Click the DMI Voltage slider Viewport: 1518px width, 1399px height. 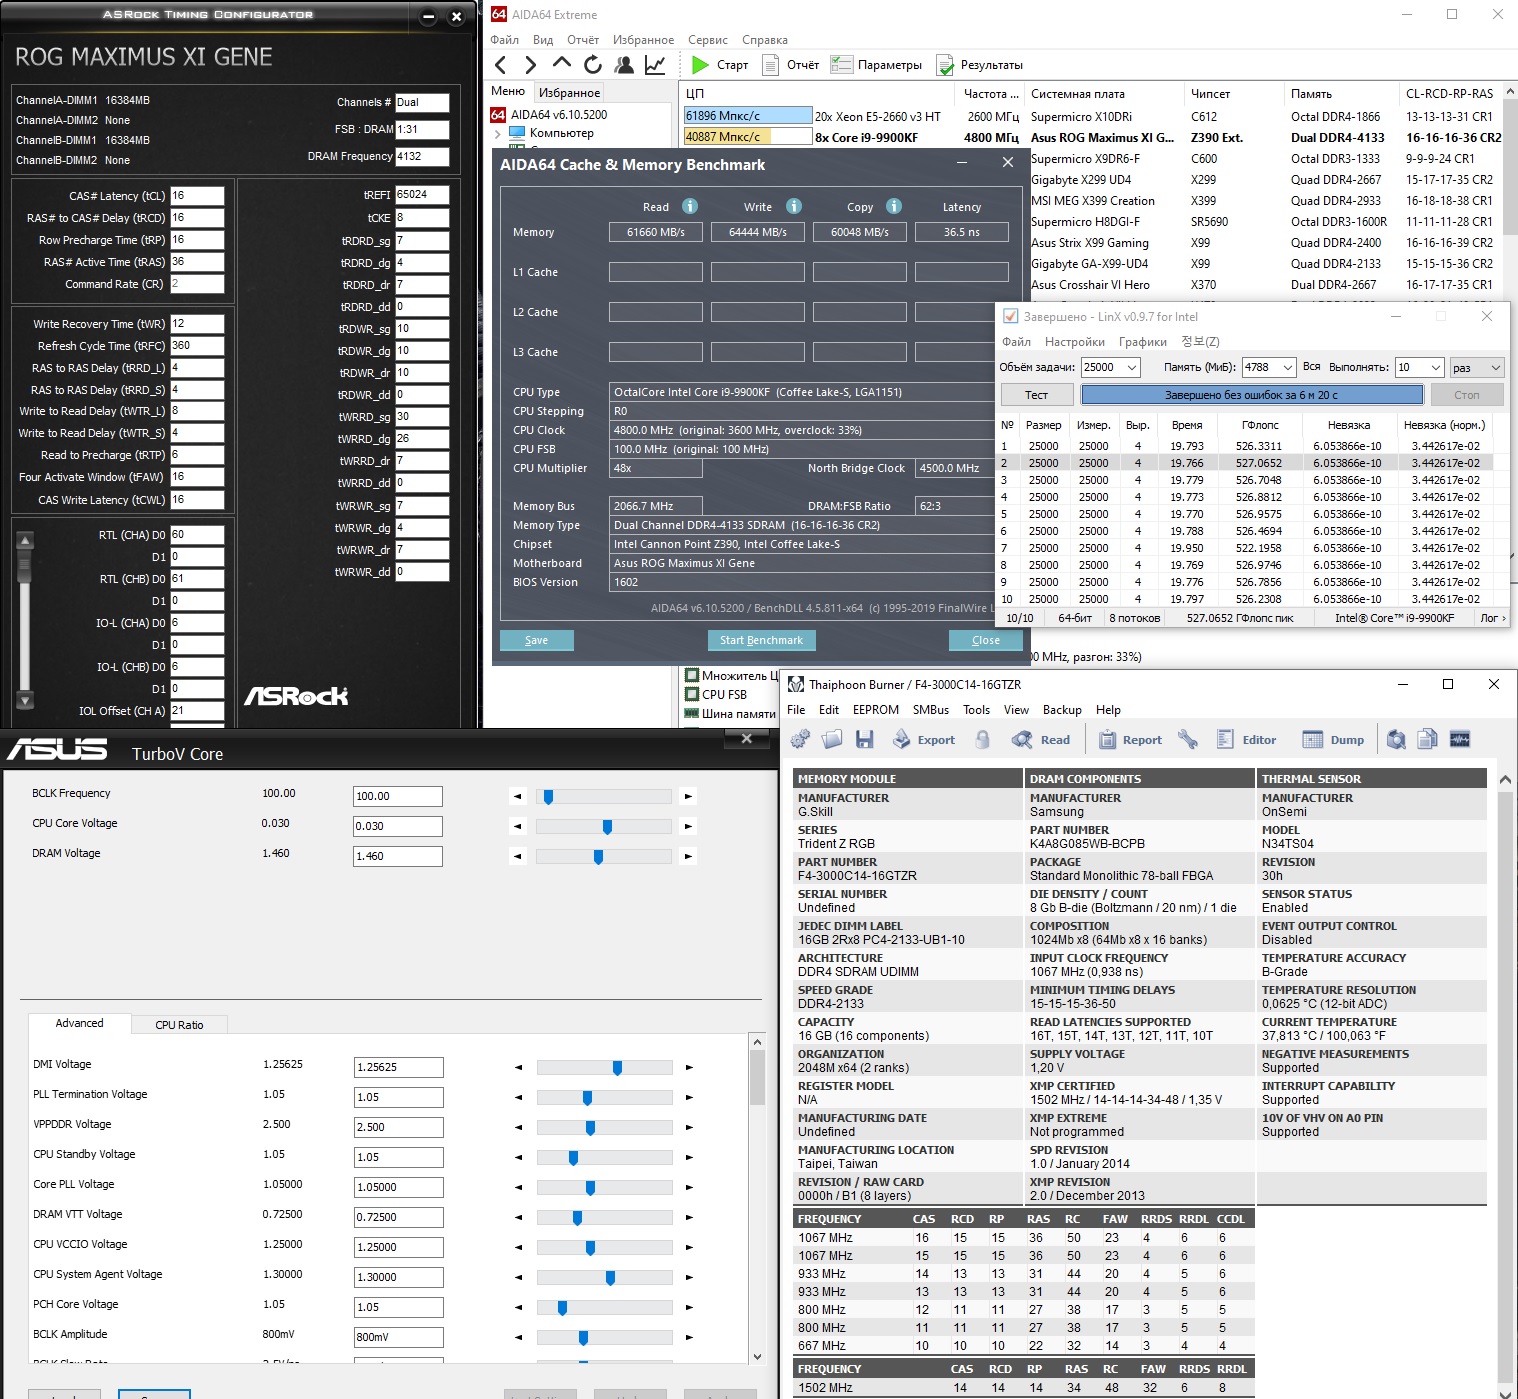coord(604,1068)
